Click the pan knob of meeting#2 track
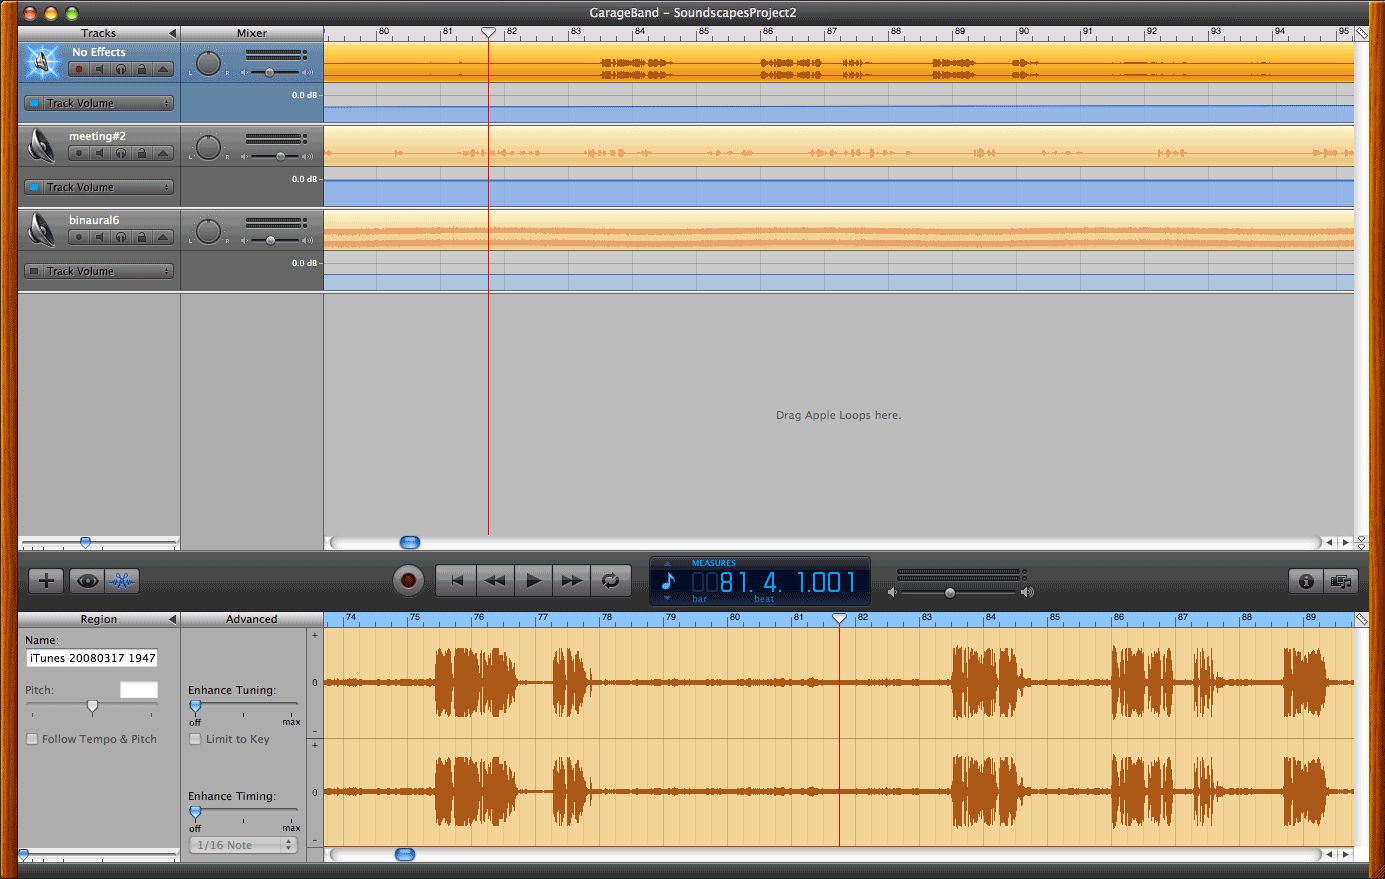 [208, 147]
